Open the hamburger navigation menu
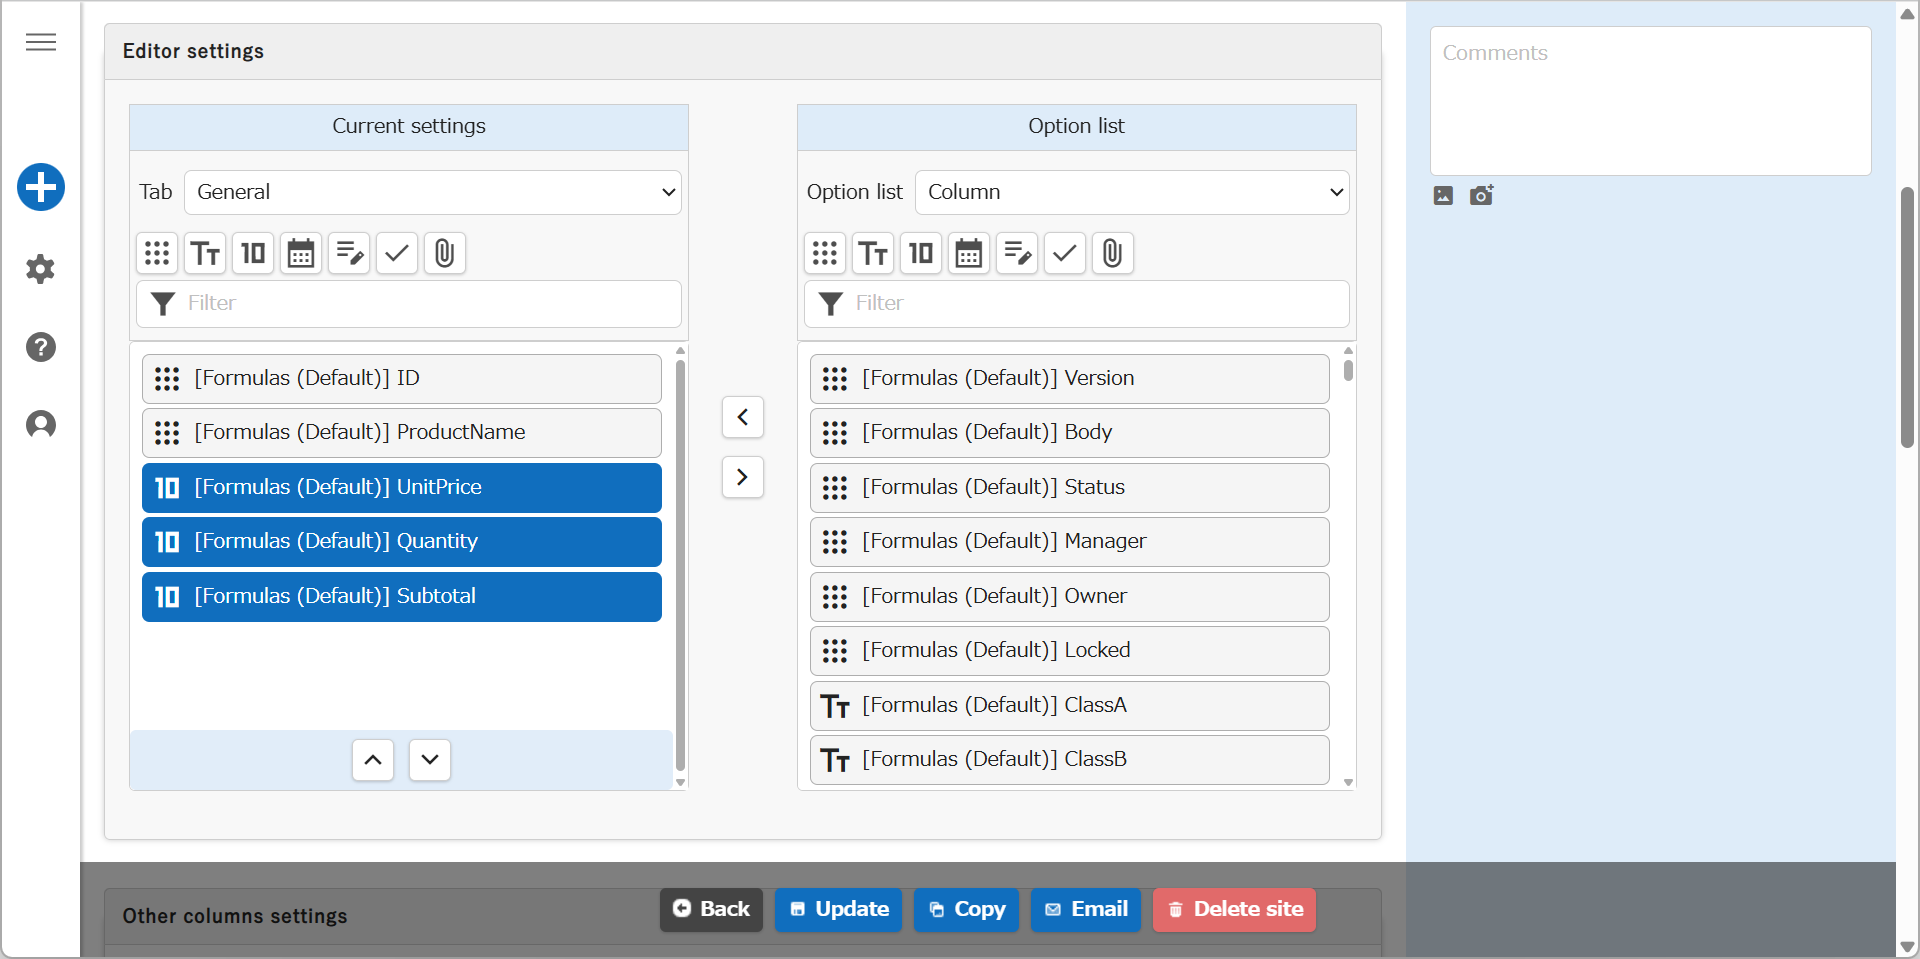Image resolution: width=1920 pixels, height=959 pixels. pyautogui.click(x=41, y=42)
